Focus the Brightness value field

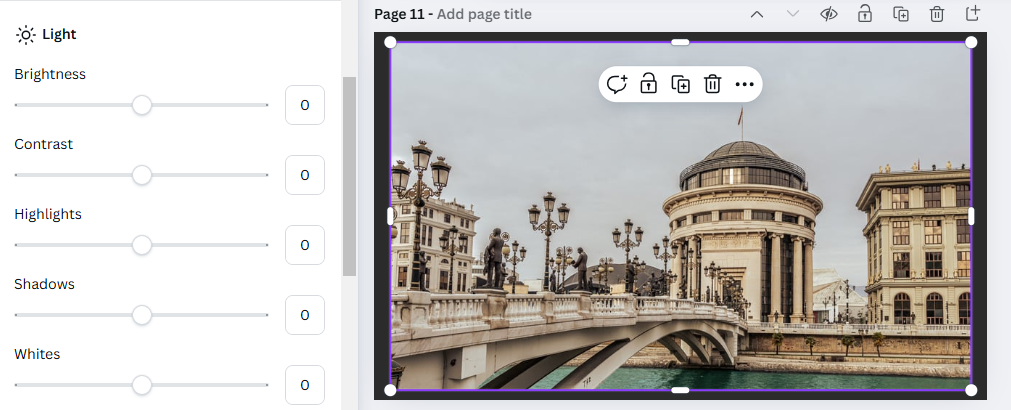pyautogui.click(x=305, y=105)
